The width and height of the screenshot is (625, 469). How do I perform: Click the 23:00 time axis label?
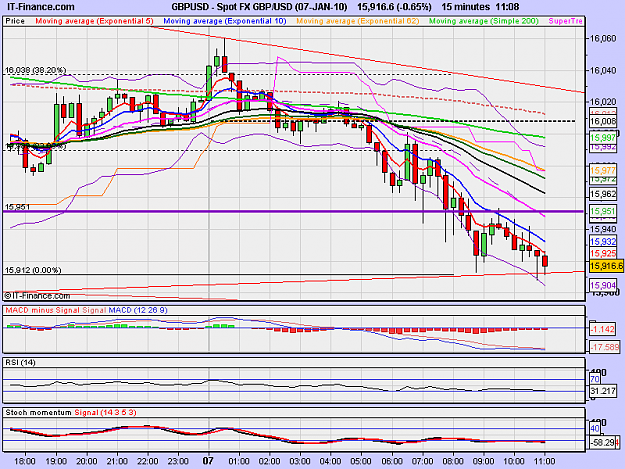click(178, 461)
